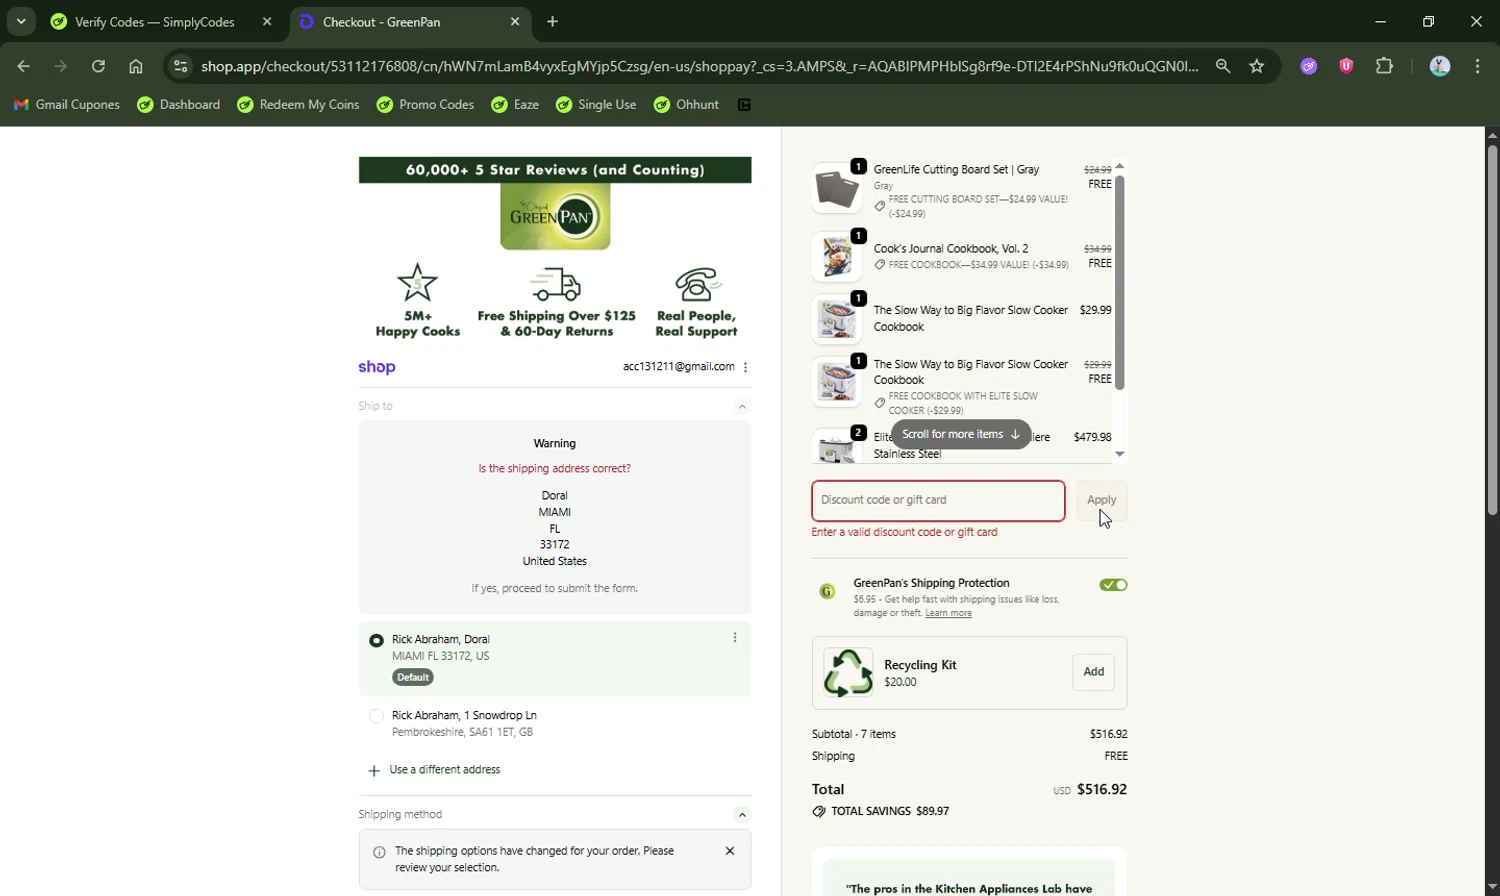Open Redeem My Coins bookmark
The width and height of the screenshot is (1500, 896).
298,104
